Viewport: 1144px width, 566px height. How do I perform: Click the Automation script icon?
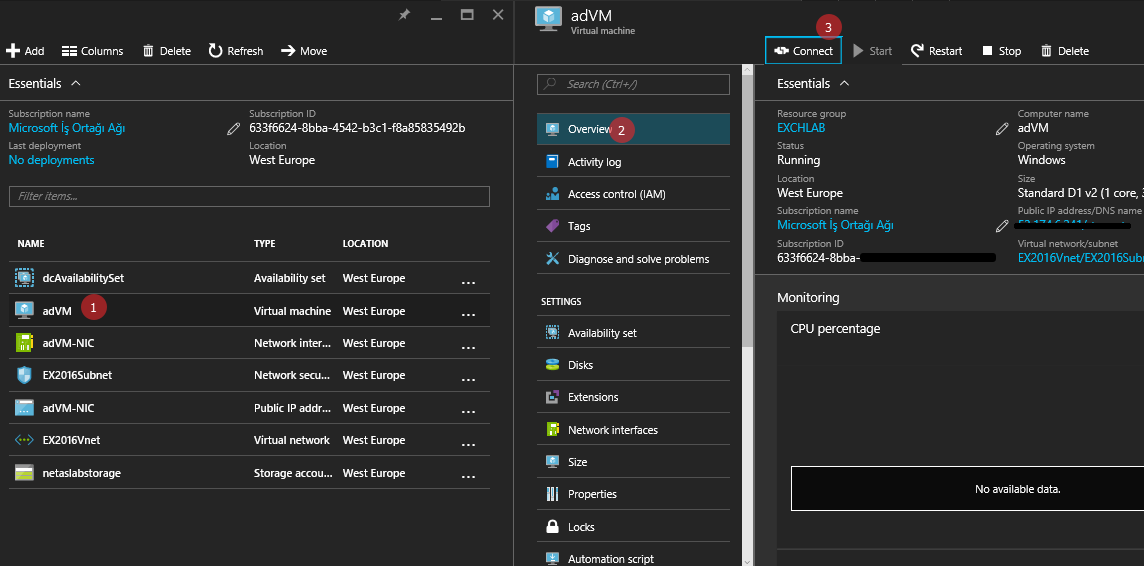point(552,559)
